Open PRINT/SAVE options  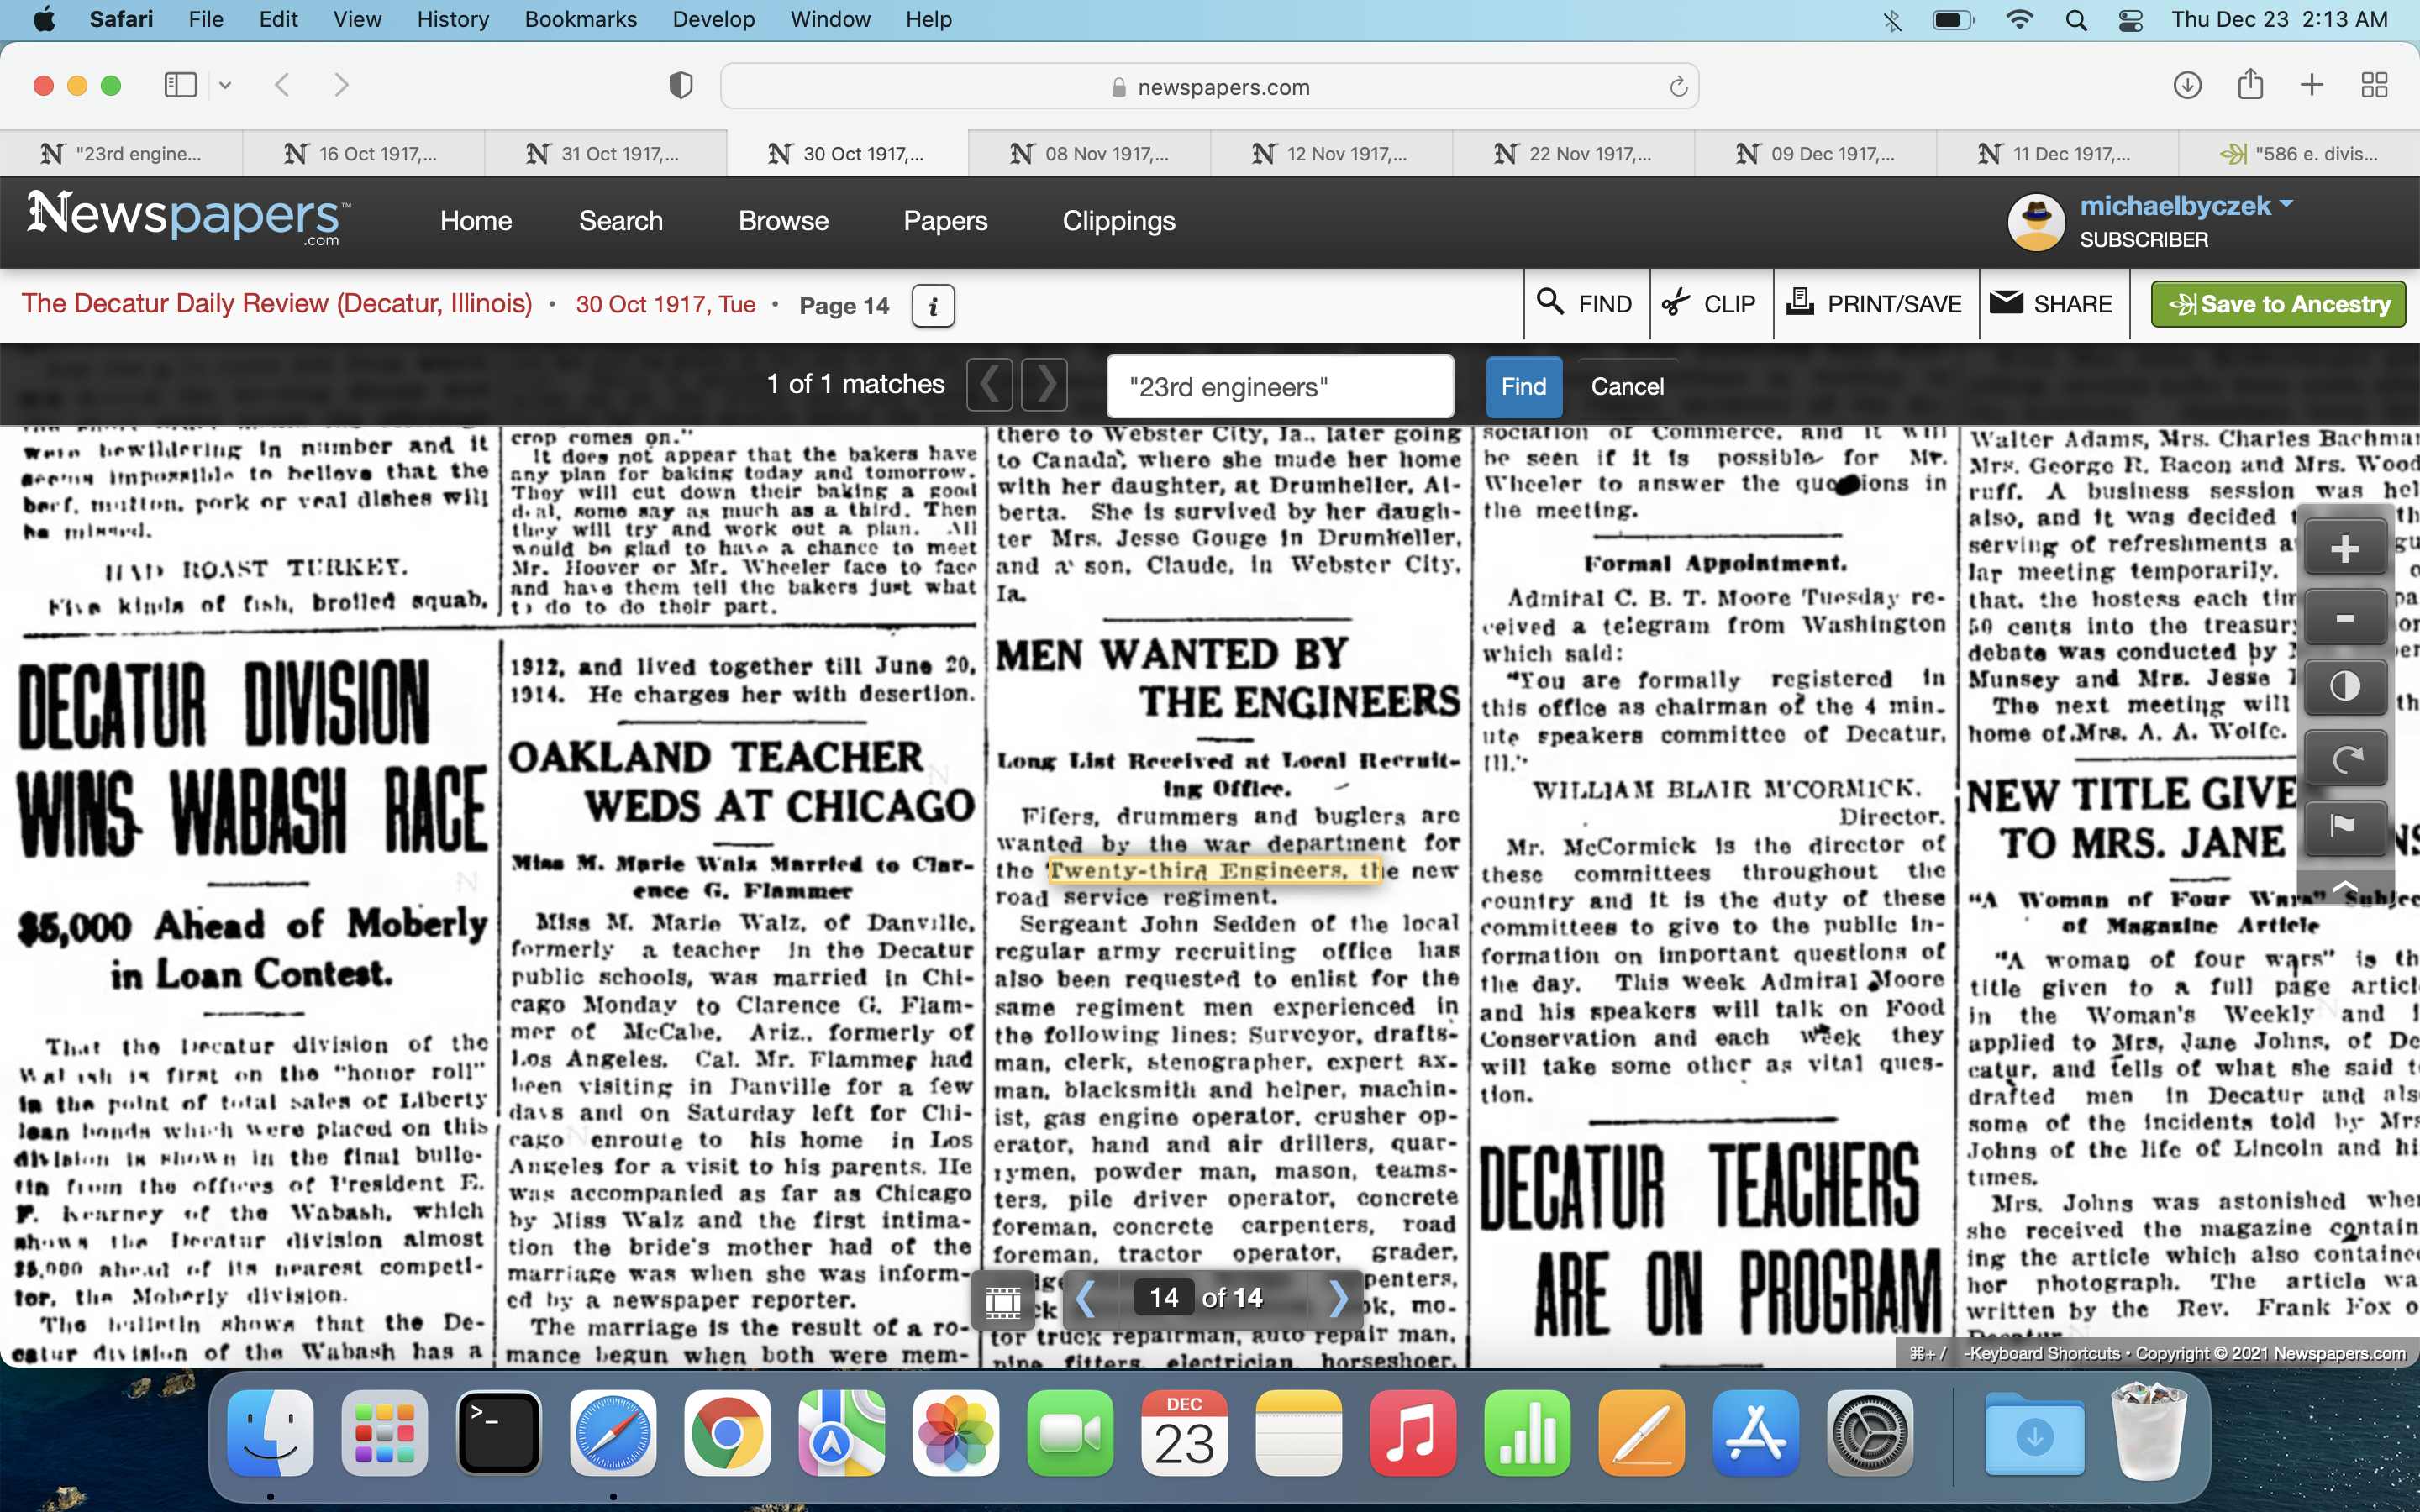pos(1875,304)
